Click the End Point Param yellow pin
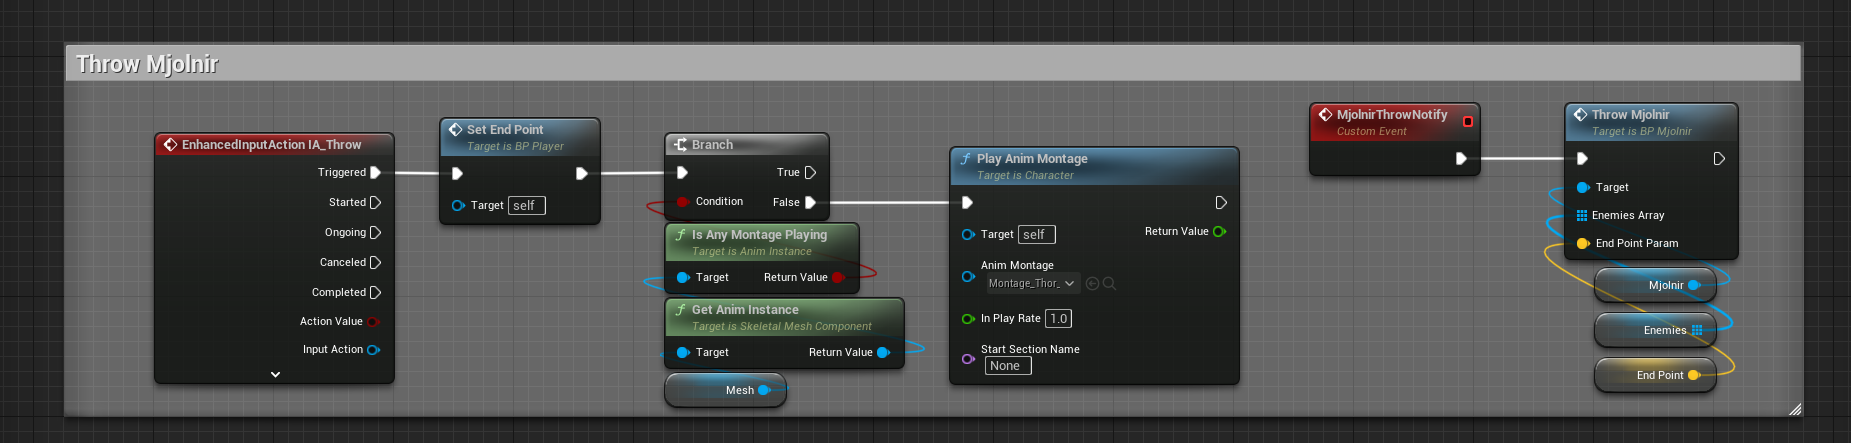This screenshot has height=443, width=1851. (1583, 244)
